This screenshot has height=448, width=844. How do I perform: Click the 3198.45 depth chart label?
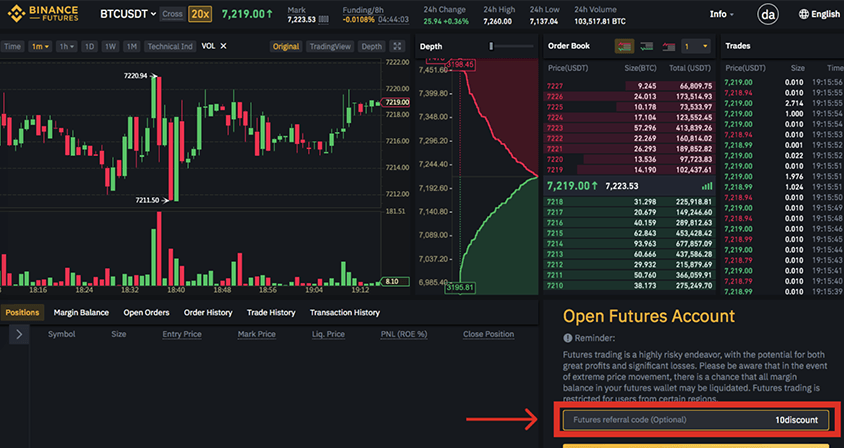coord(460,65)
